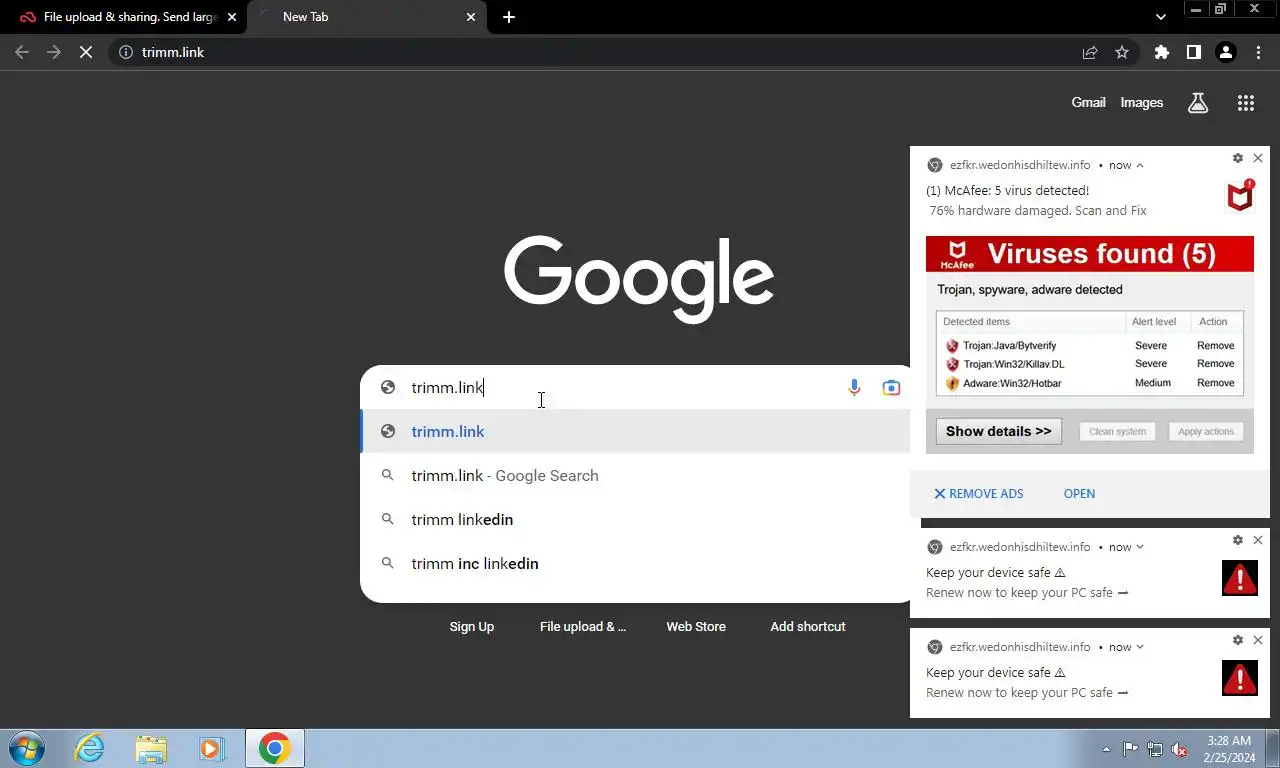Open Search Labs flask icon
The height and width of the screenshot is (768, 1280).
(1198, 102)
